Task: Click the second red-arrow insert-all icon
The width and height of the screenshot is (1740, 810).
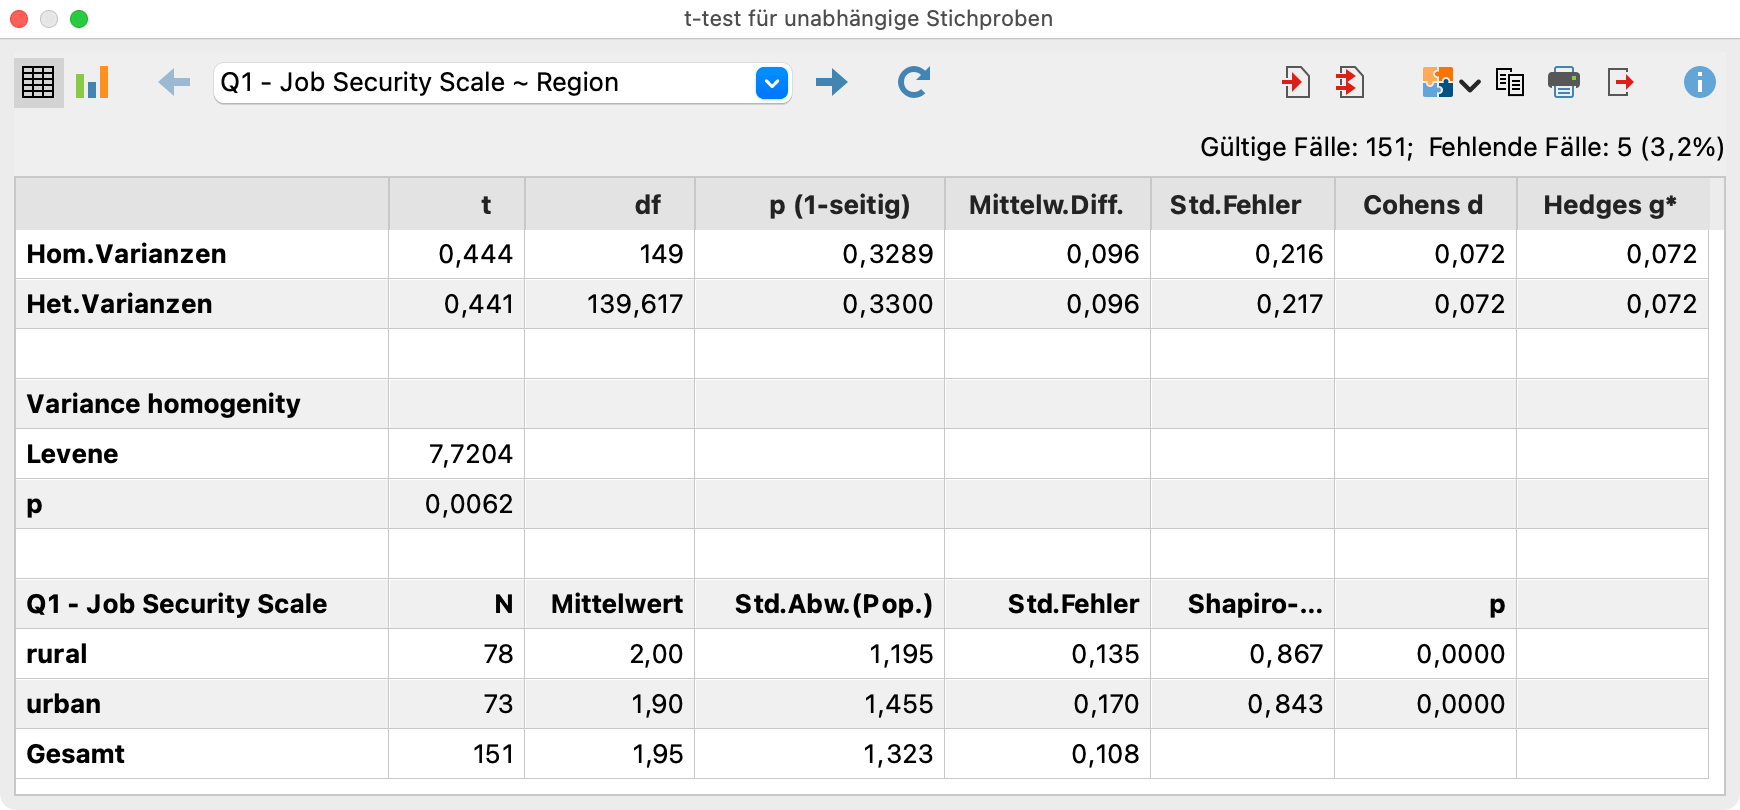Action: click(1350, 83)
